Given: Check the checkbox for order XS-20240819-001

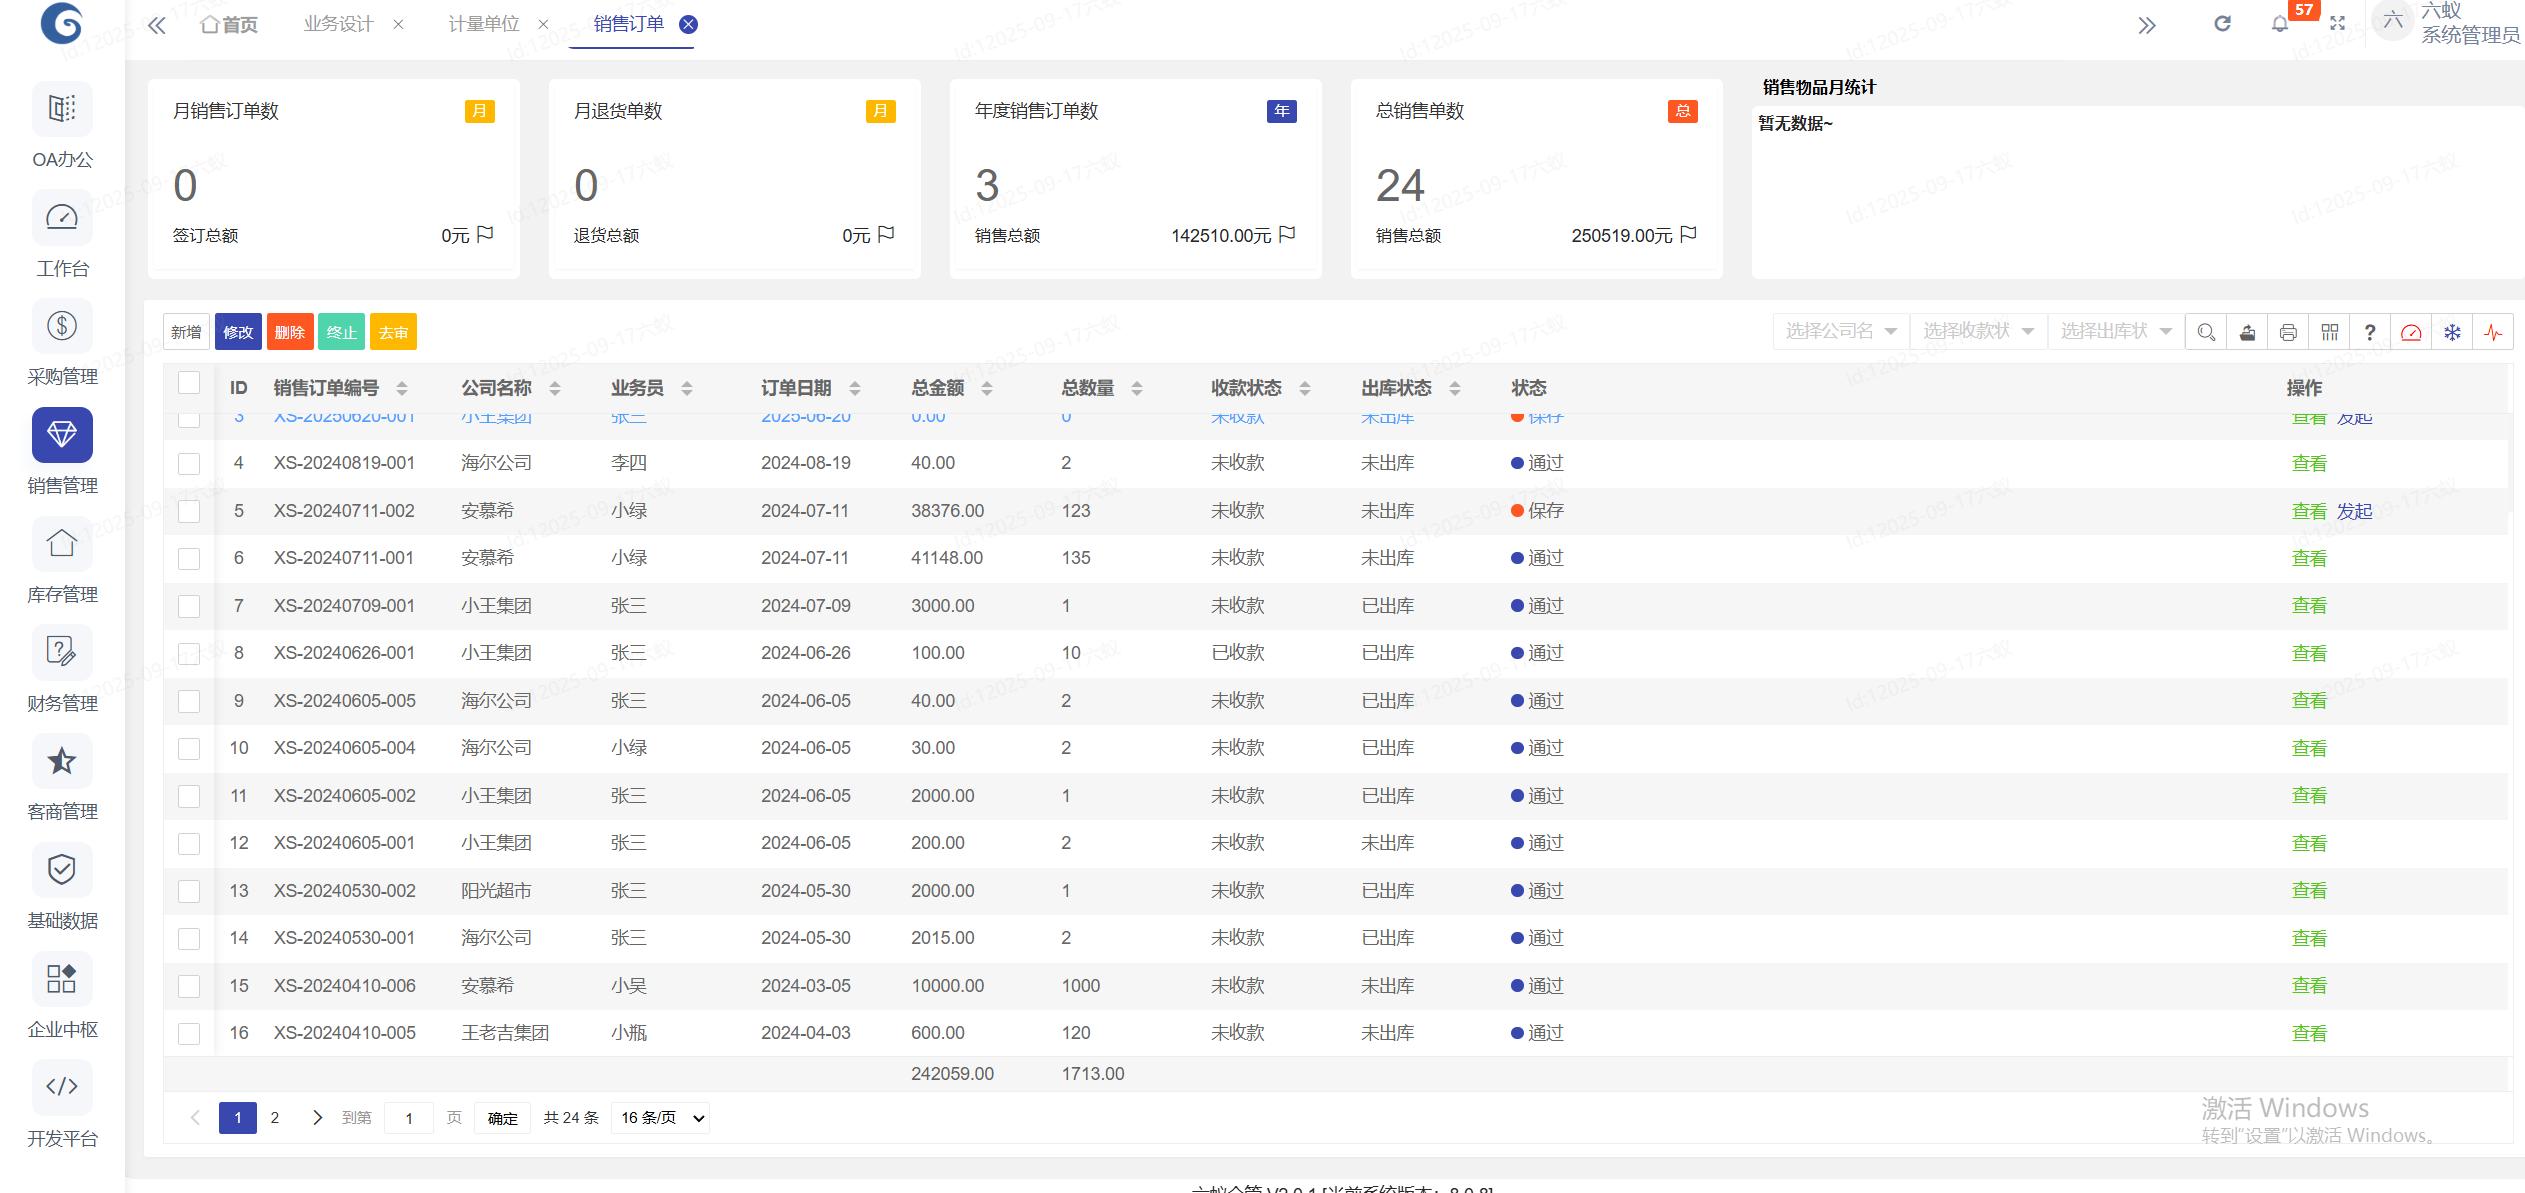Looking at the screenshot, I should click(x=189, y=462).
